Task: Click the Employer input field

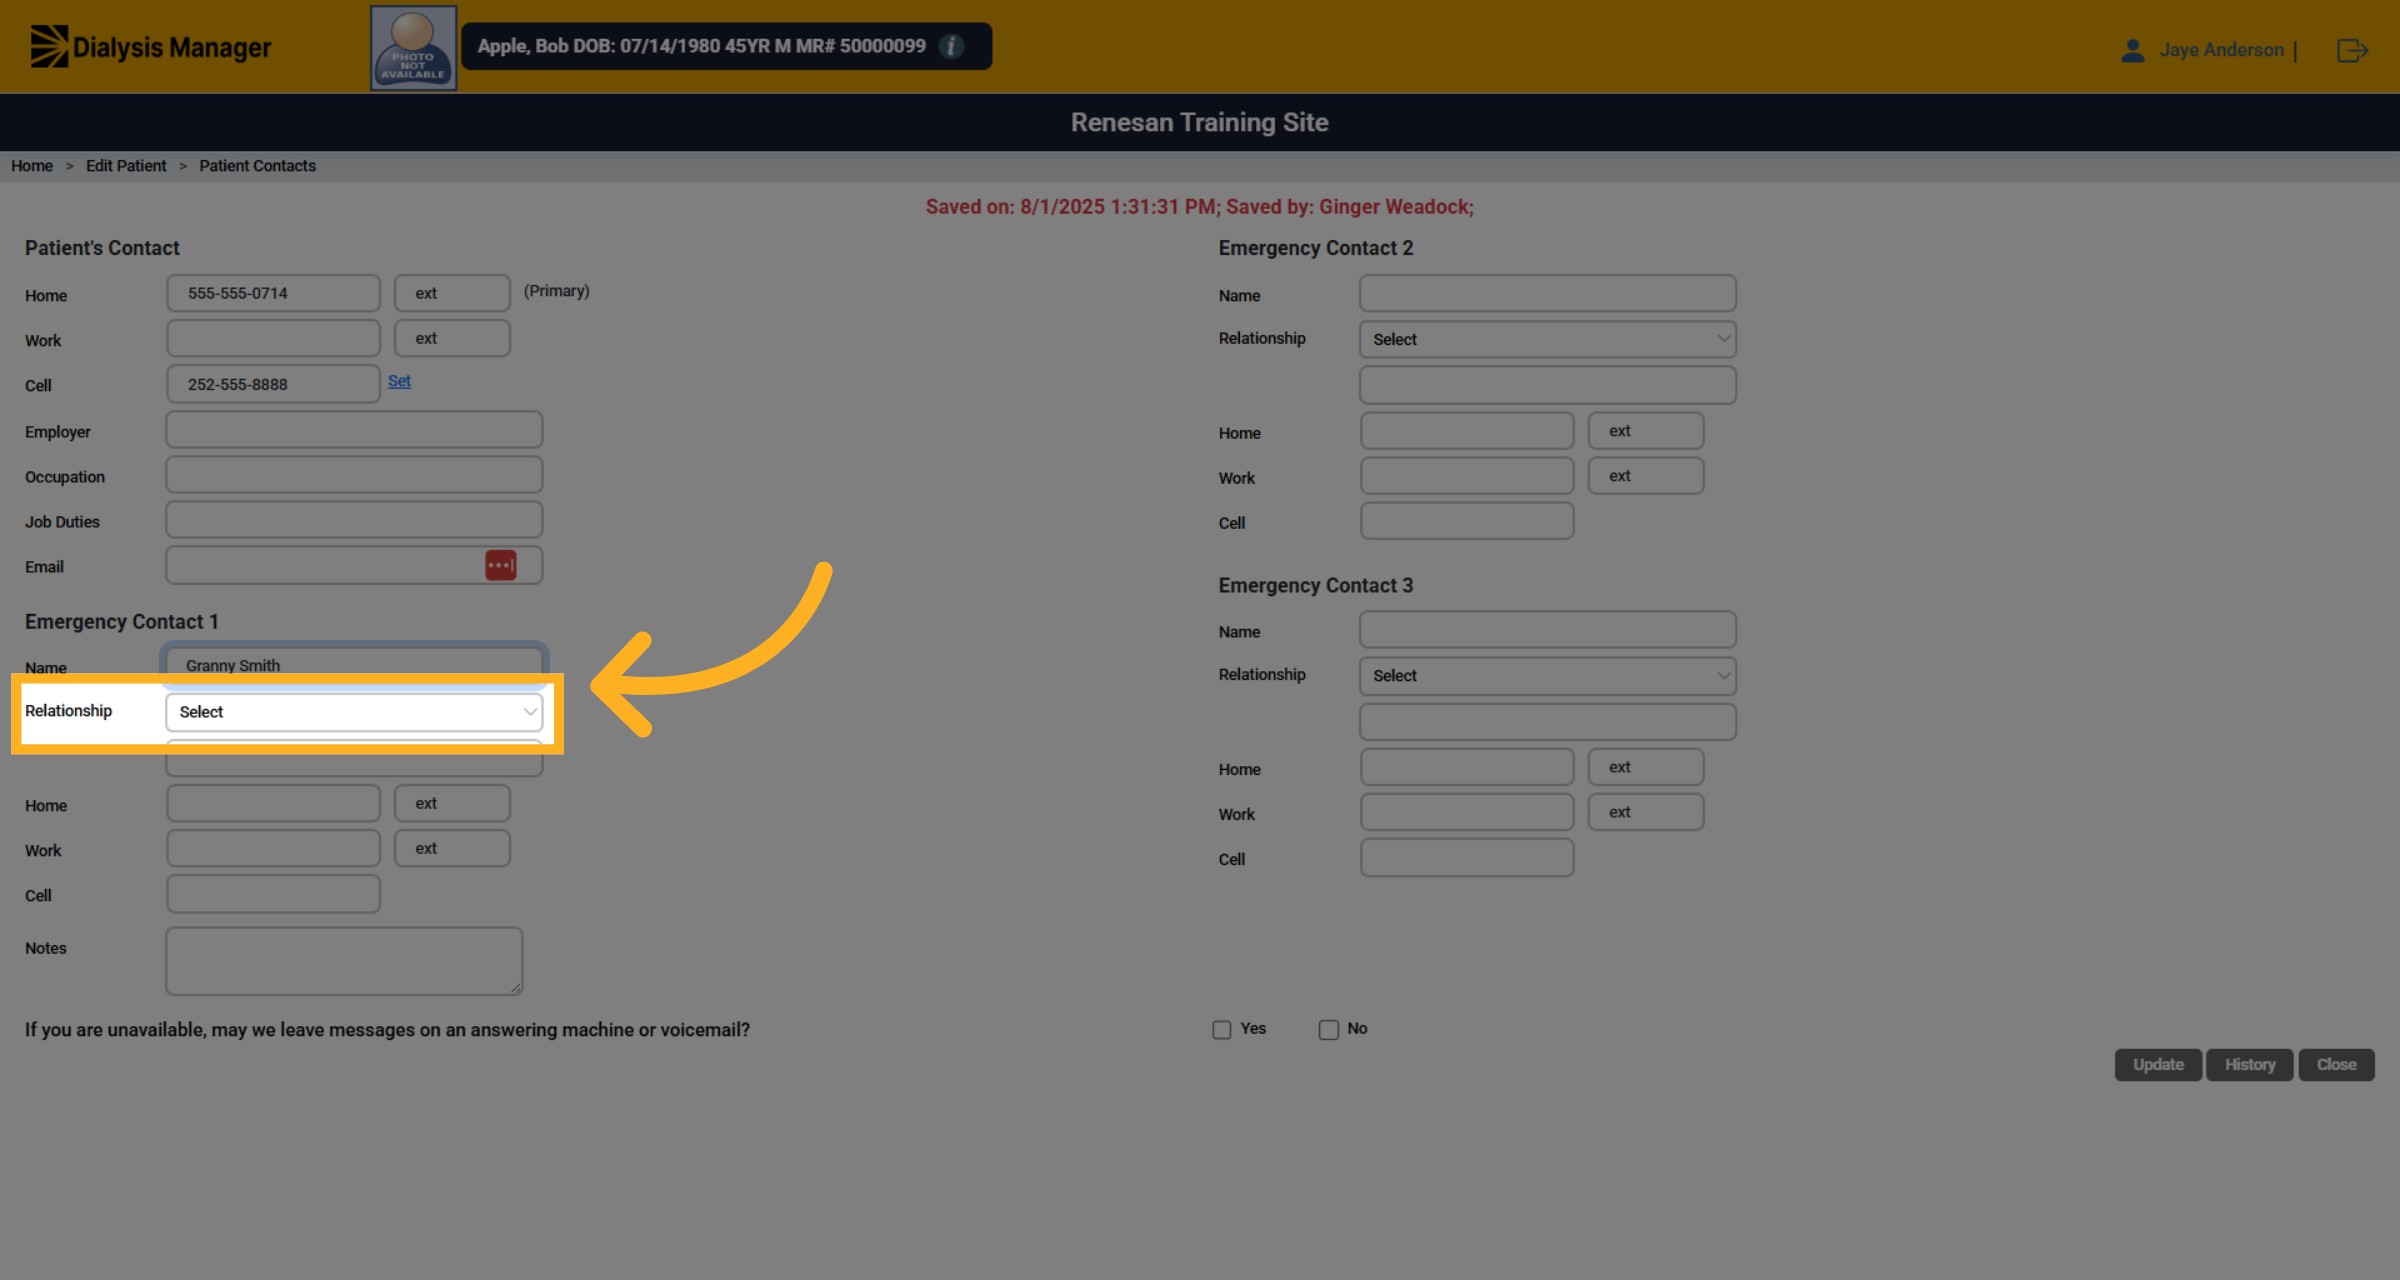Action: click(354, 430)
